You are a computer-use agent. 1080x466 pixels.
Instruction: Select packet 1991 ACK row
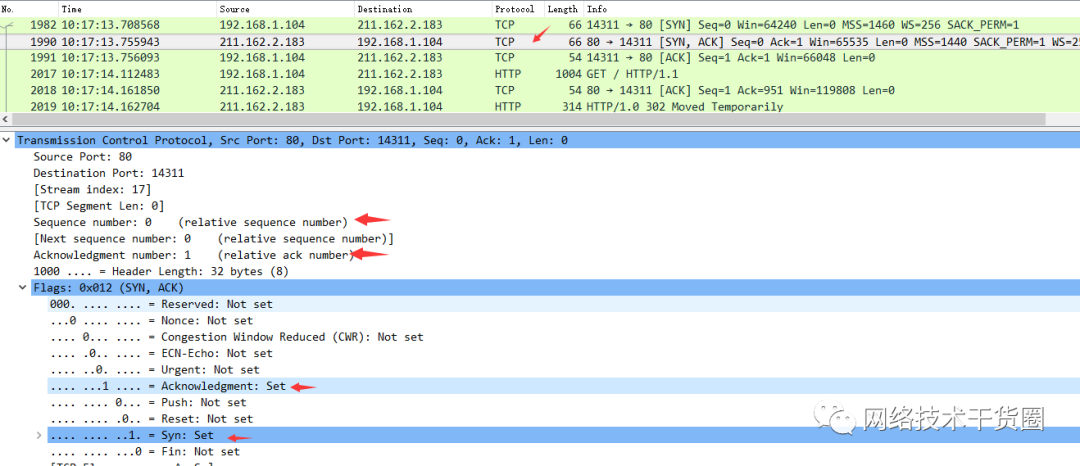540,58
